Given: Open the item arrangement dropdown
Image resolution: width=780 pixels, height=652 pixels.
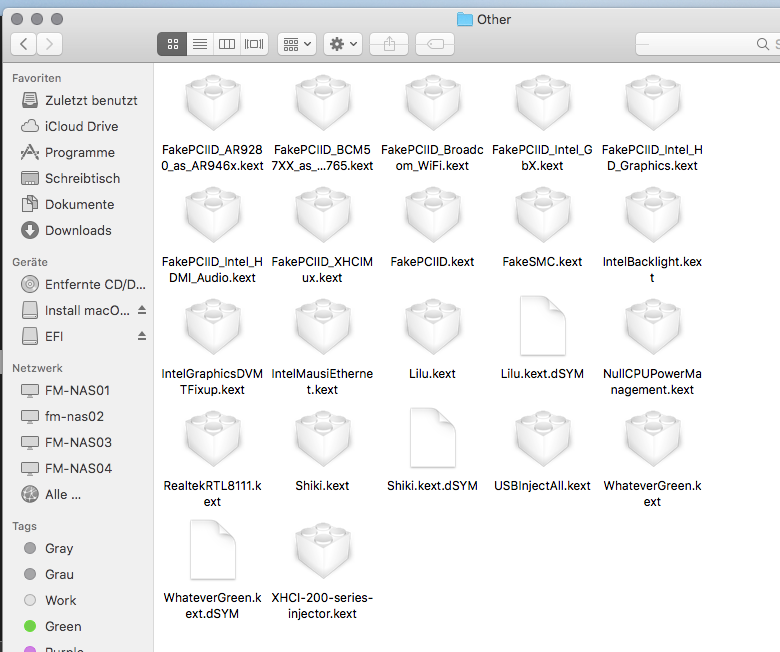Looking at the screenshot, I should click(x=297, y=44).
